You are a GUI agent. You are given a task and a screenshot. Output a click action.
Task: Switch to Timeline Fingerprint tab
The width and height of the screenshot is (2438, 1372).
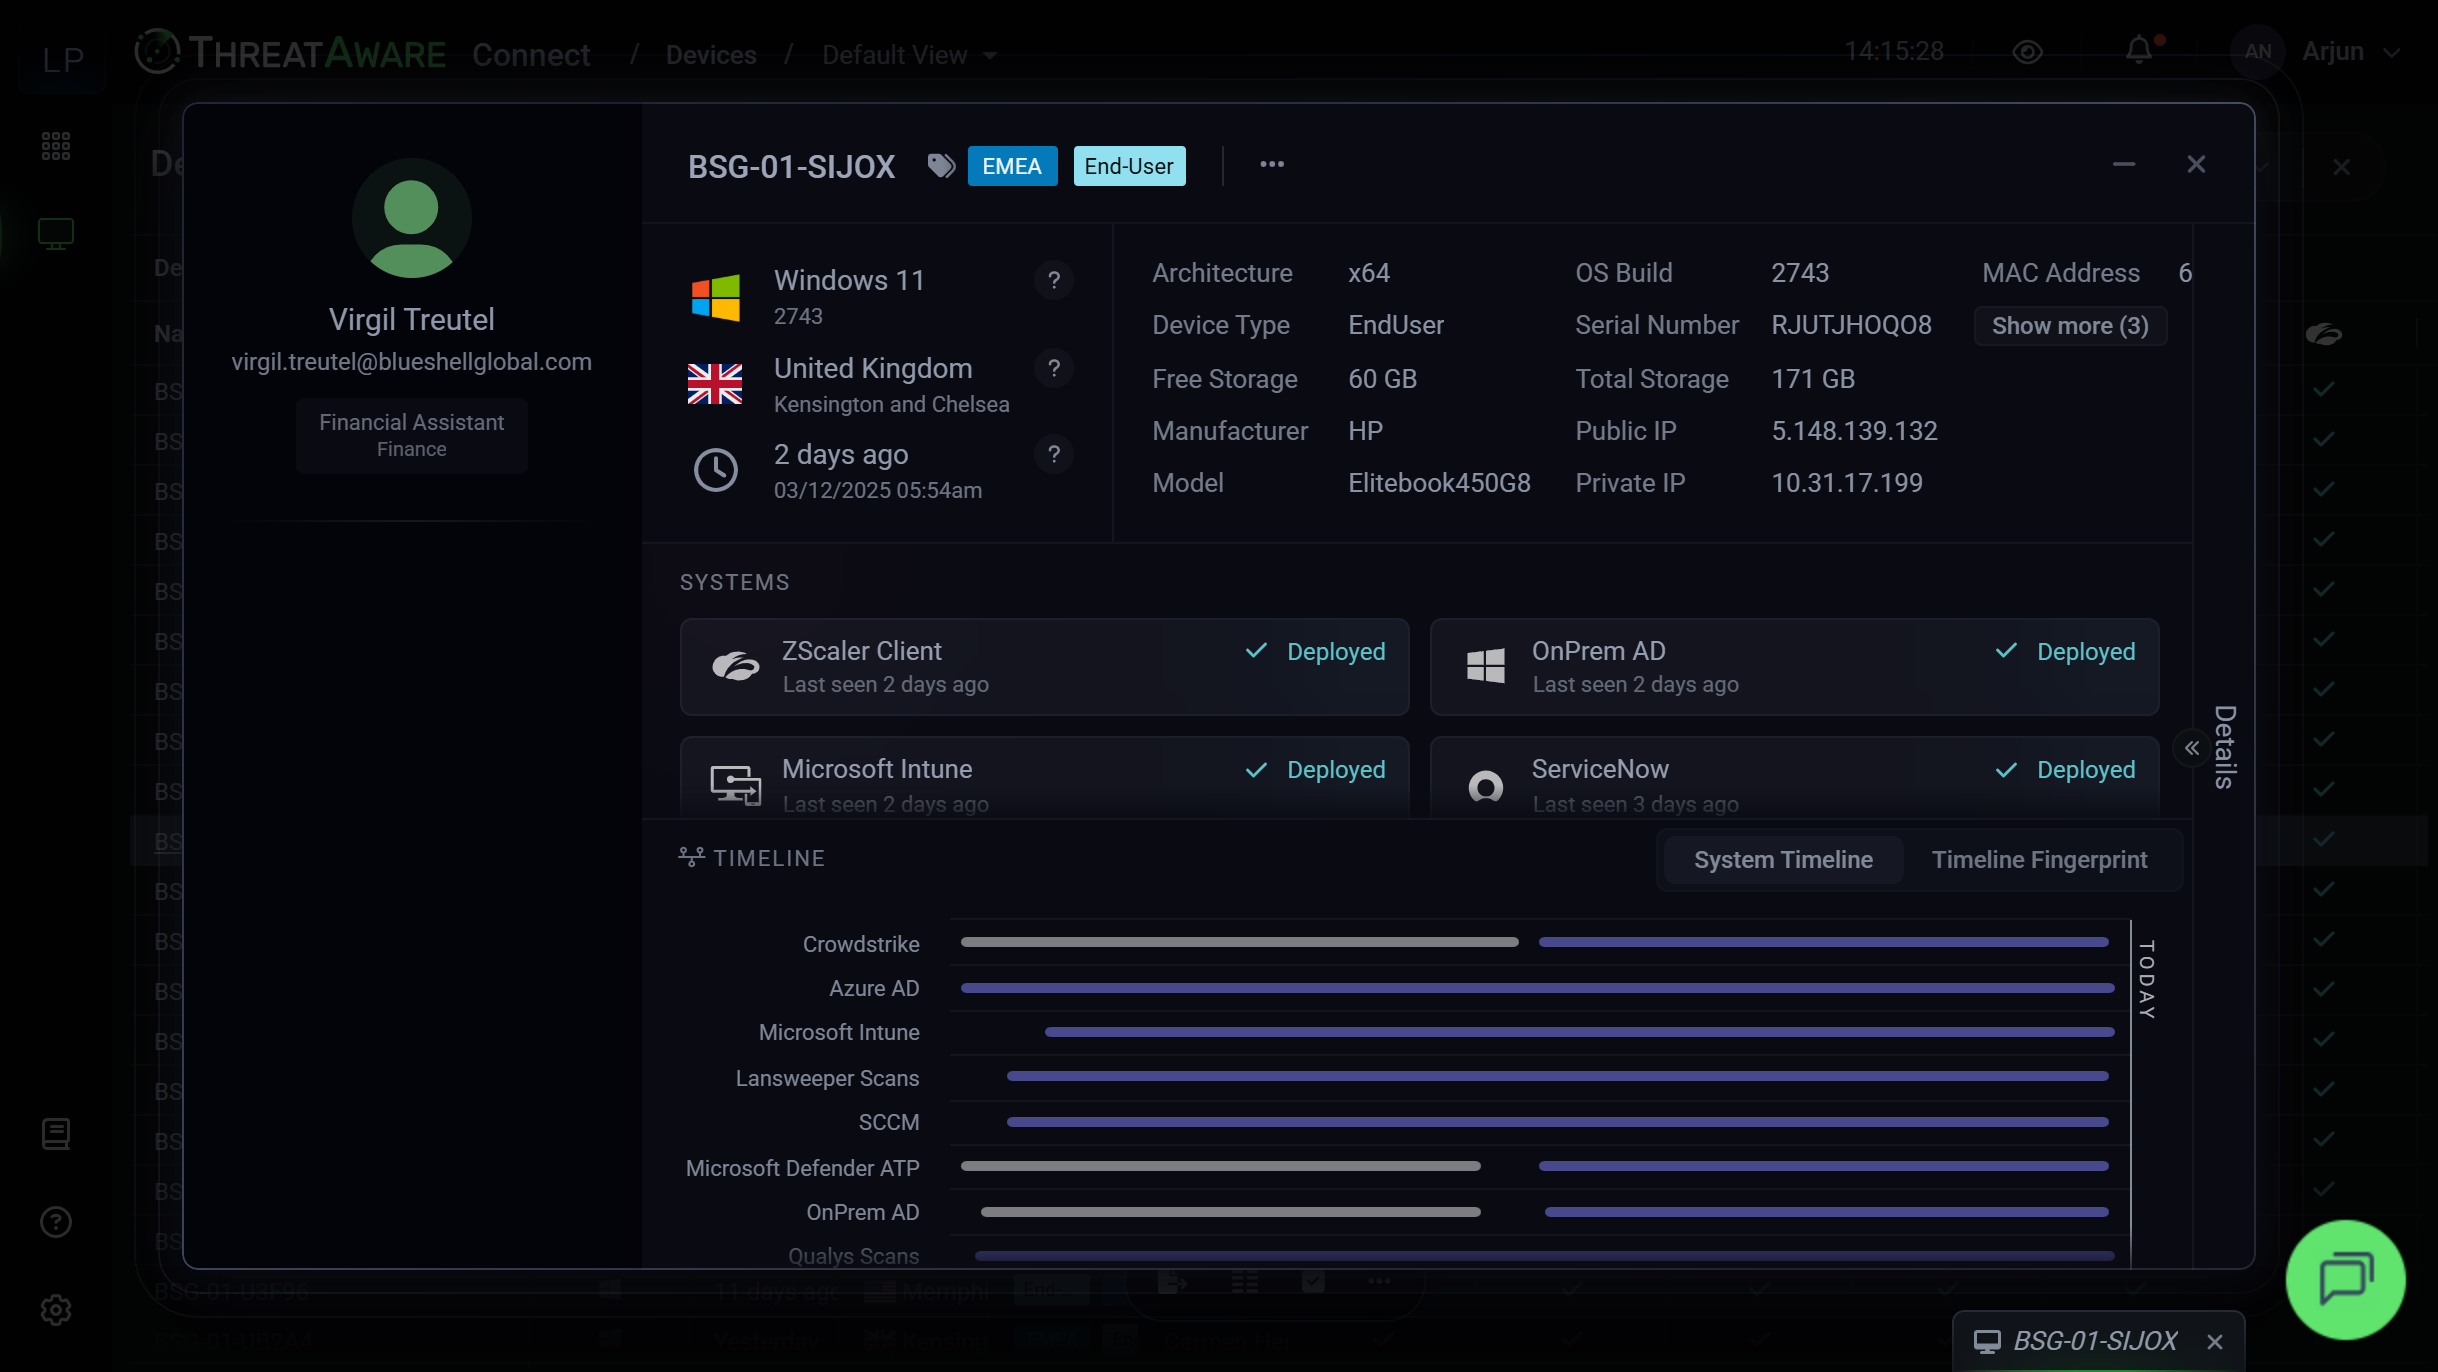2039,860
